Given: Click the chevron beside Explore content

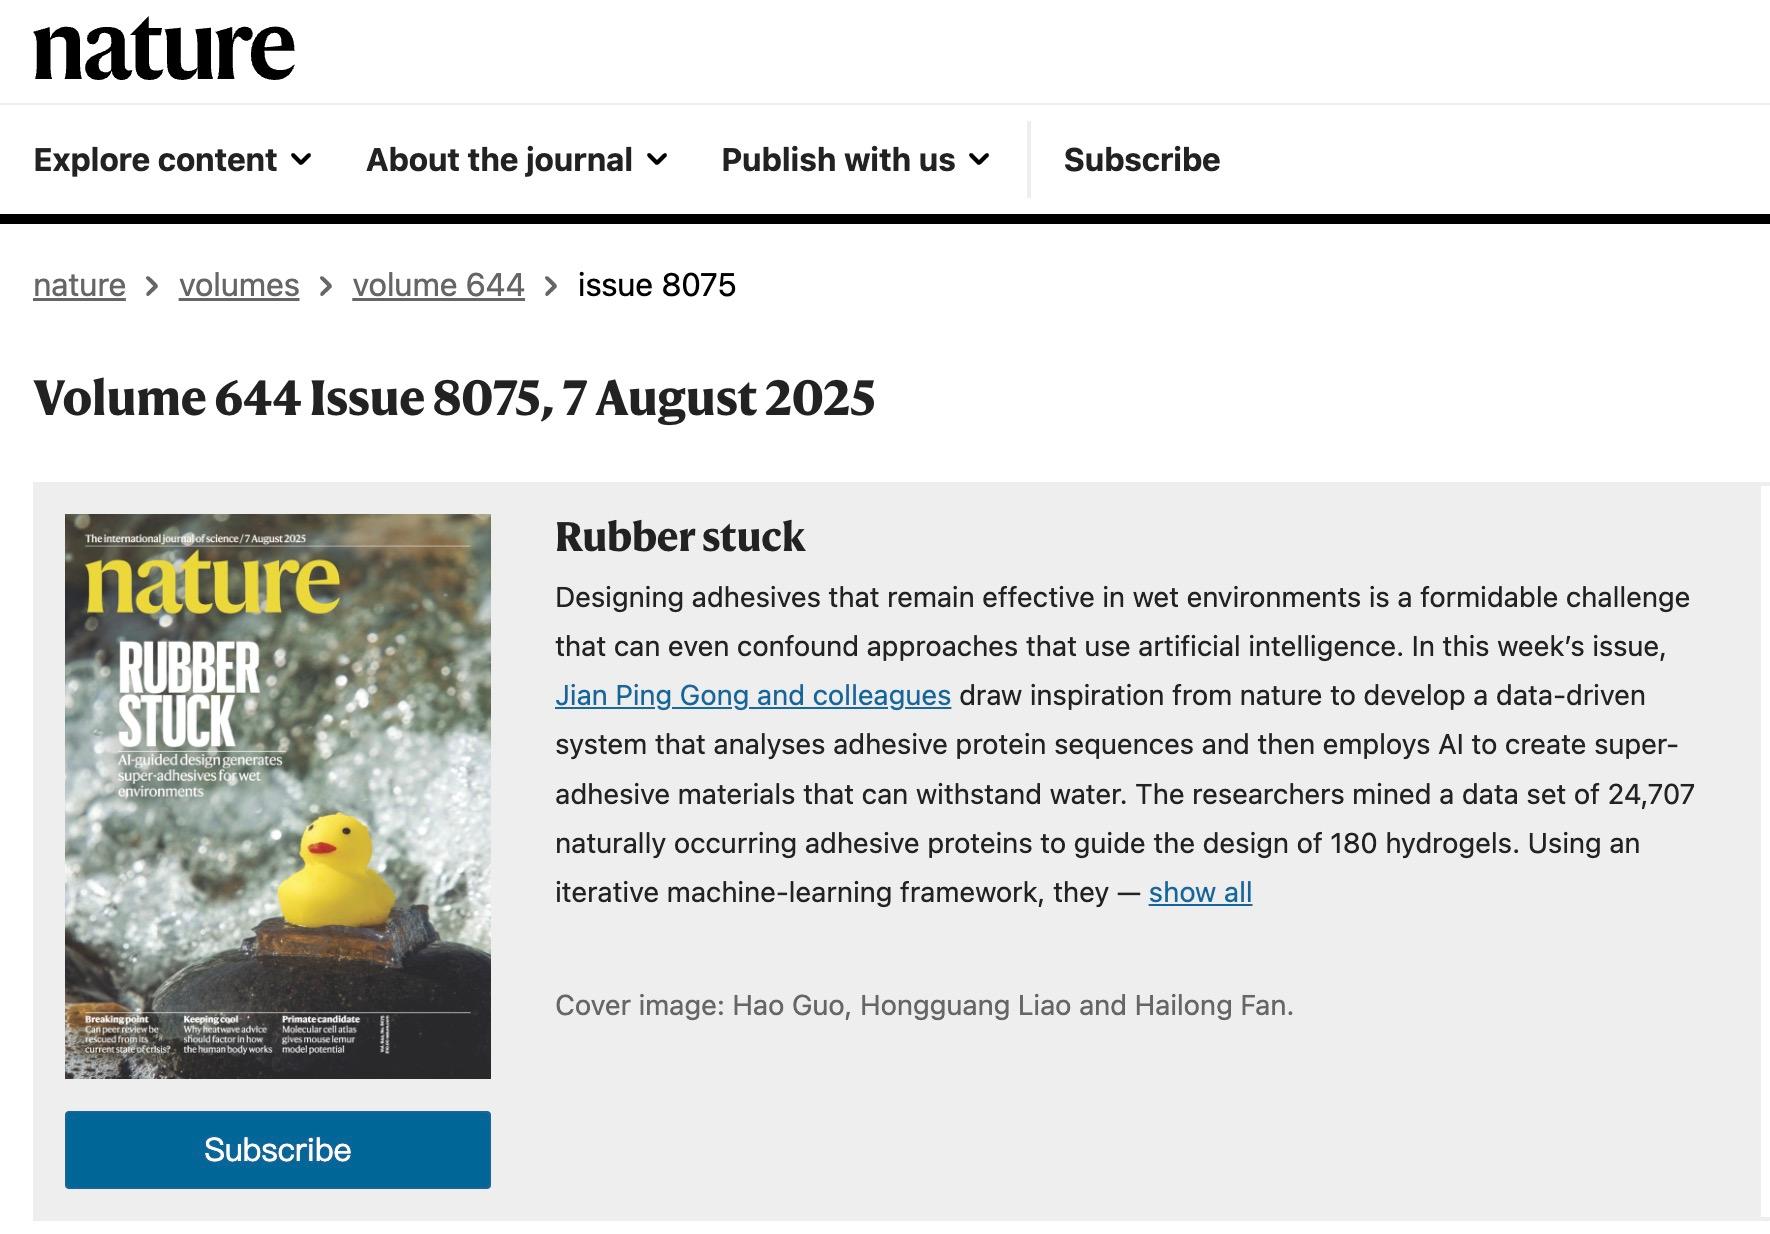Looking at the screenshot, I should [301, 160].
